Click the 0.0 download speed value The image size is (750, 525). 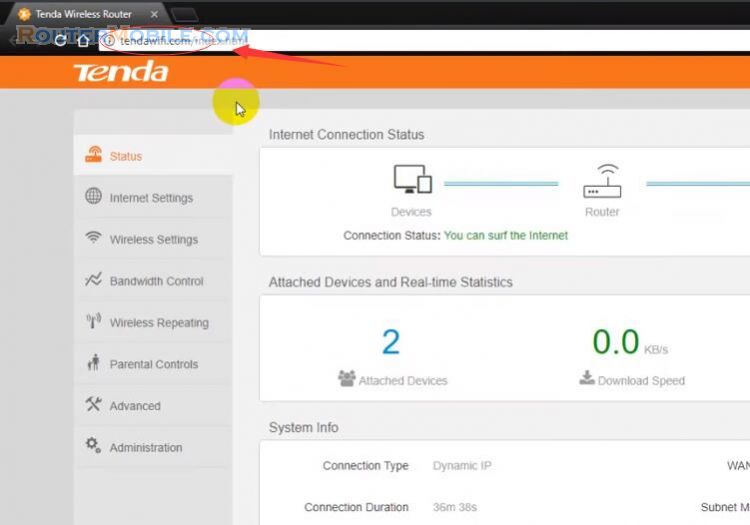616,342
